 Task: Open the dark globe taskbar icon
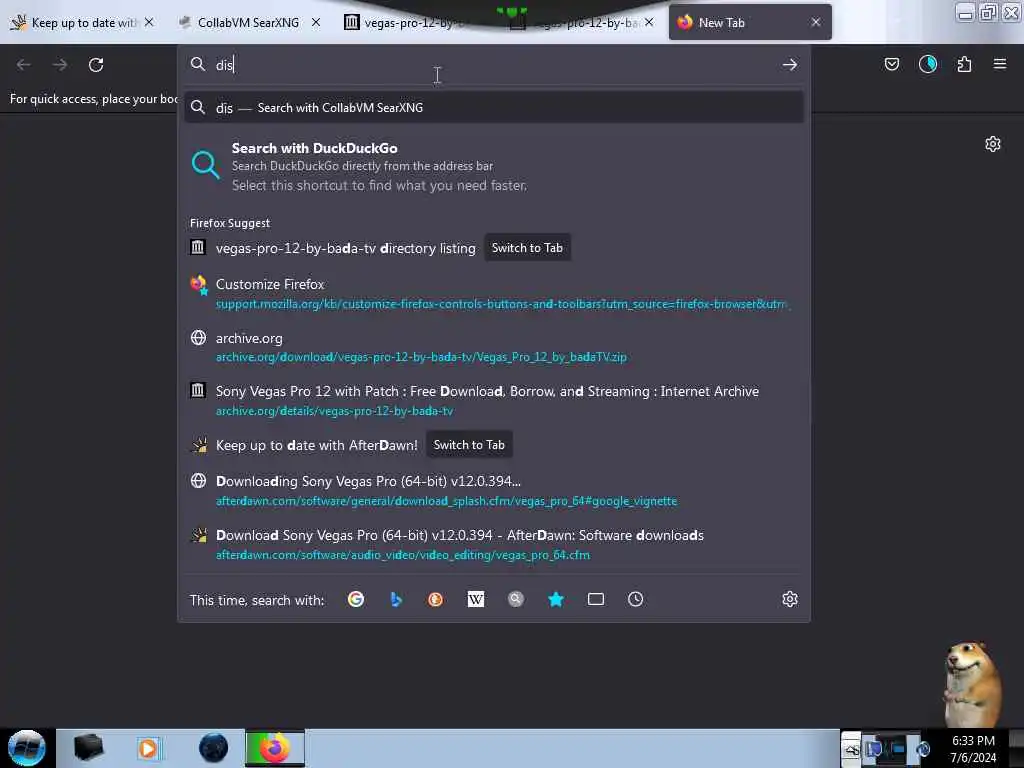[x=214, y=748]
